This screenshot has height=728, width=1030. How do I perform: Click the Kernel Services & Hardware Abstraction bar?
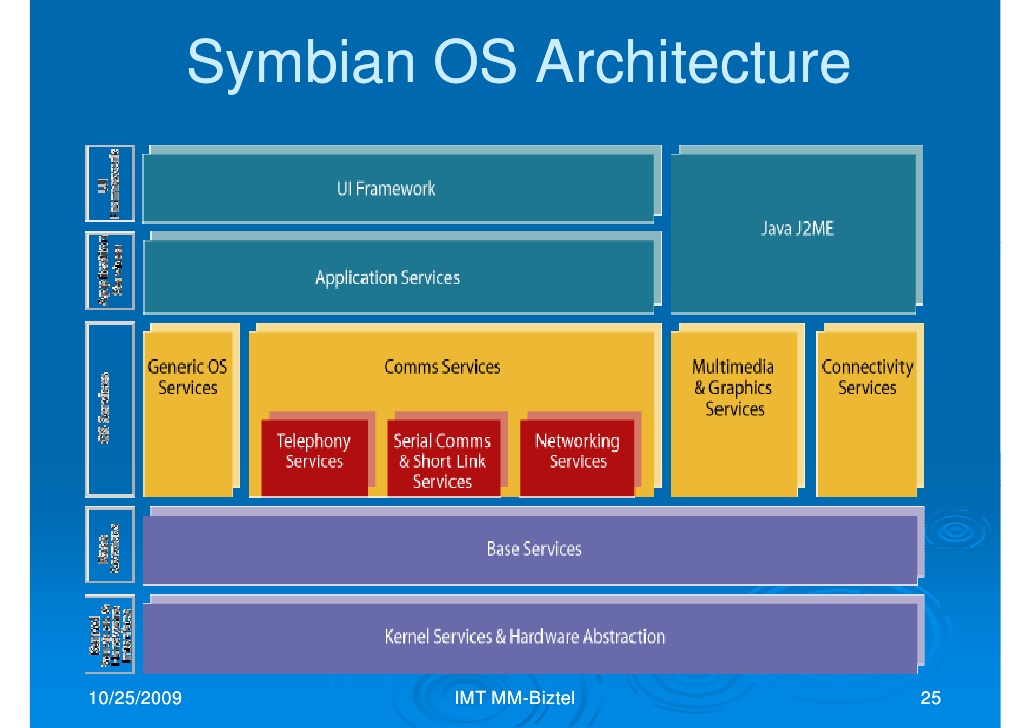point(533,636)
